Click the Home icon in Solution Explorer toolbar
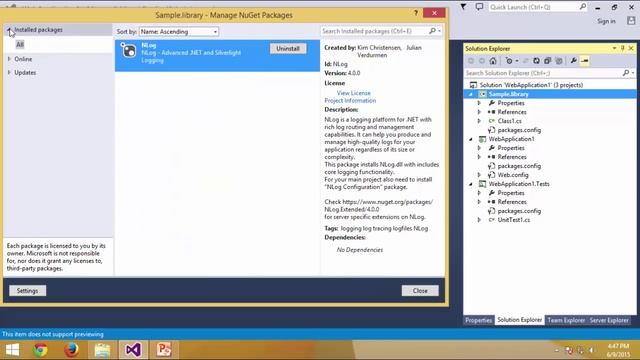The image size is (640, 360). click(493, 61)
